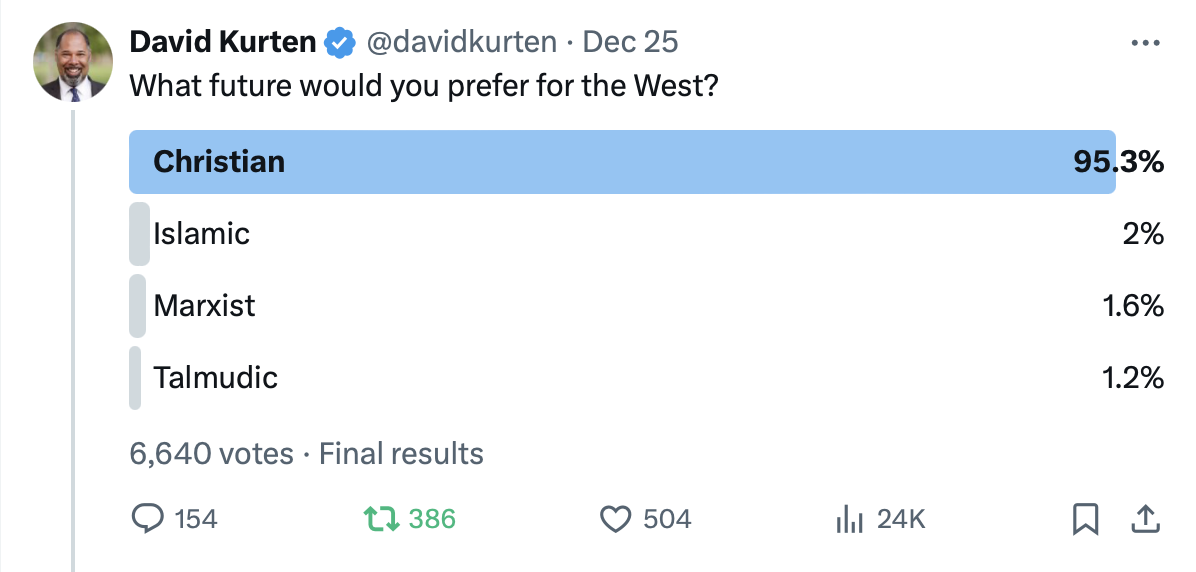Open the three-dot more options menu
Screen dimensions: 1196x572
coord(1146,43)
